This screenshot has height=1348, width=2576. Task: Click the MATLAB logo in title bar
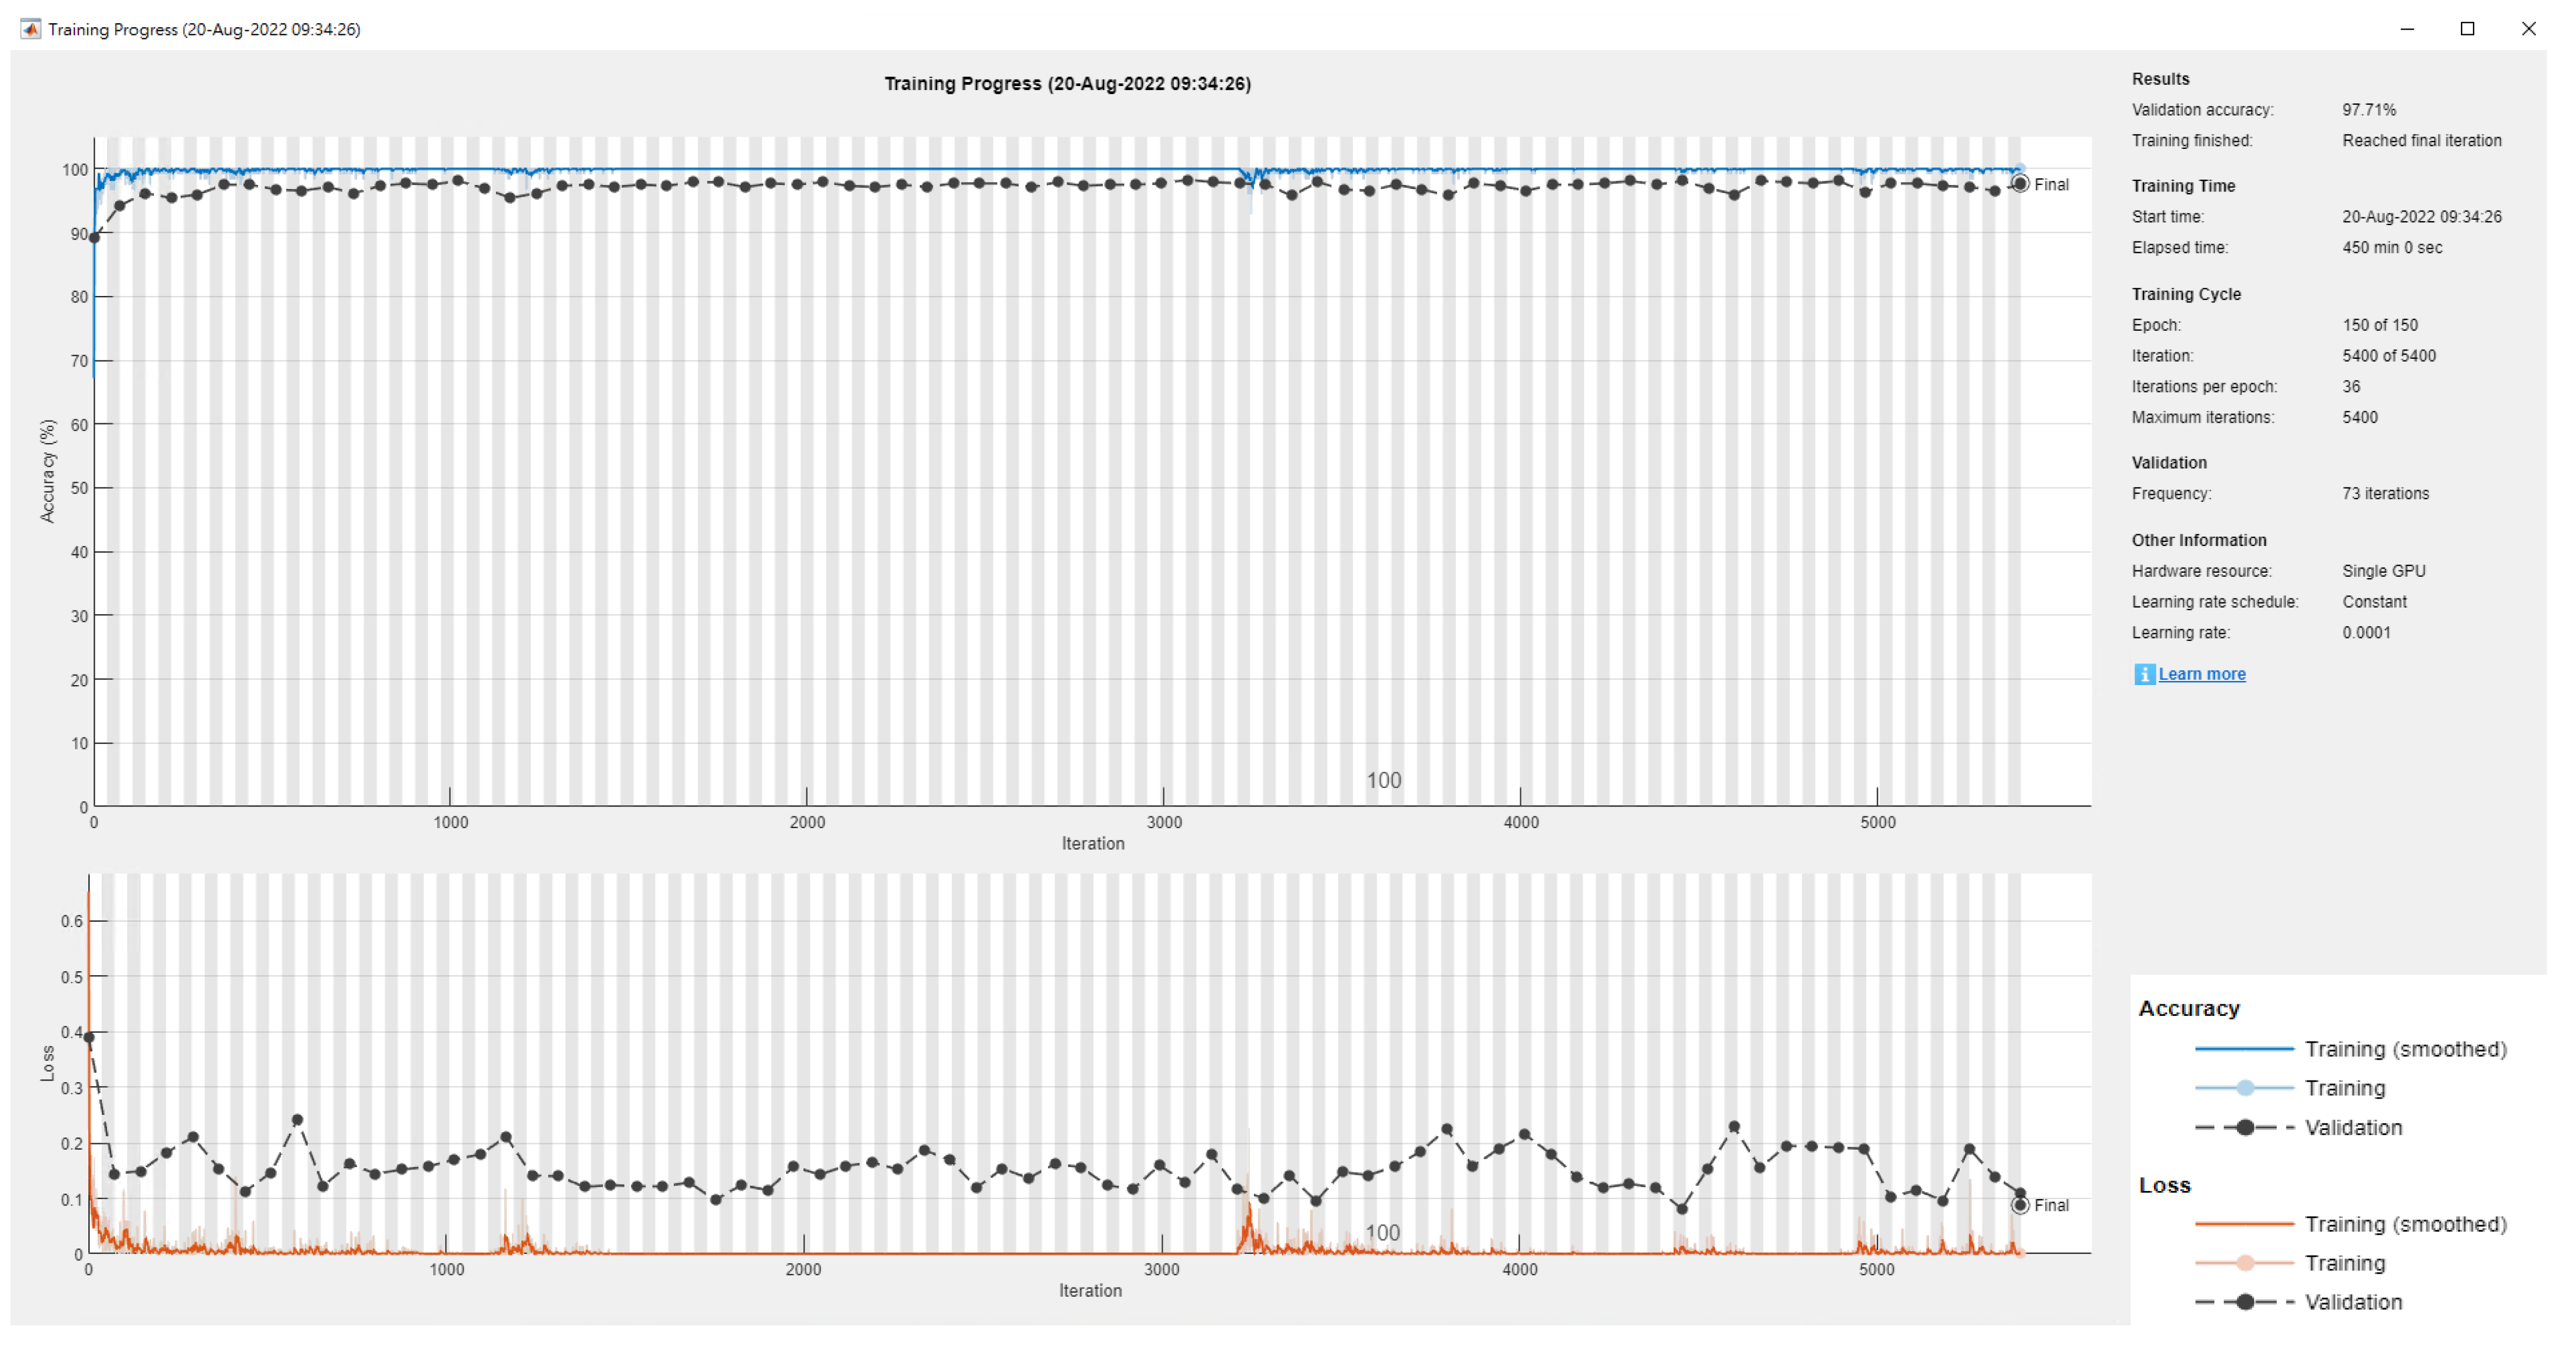tap(31, 29)
